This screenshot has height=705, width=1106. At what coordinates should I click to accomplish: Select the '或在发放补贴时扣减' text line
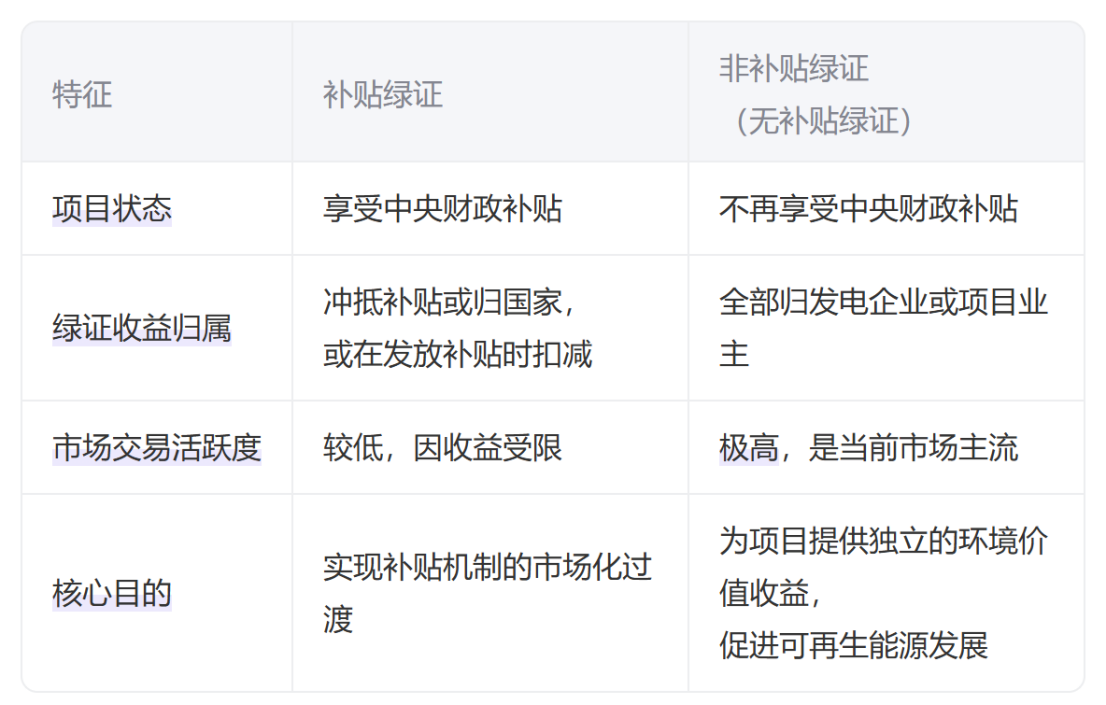point(457,355)
